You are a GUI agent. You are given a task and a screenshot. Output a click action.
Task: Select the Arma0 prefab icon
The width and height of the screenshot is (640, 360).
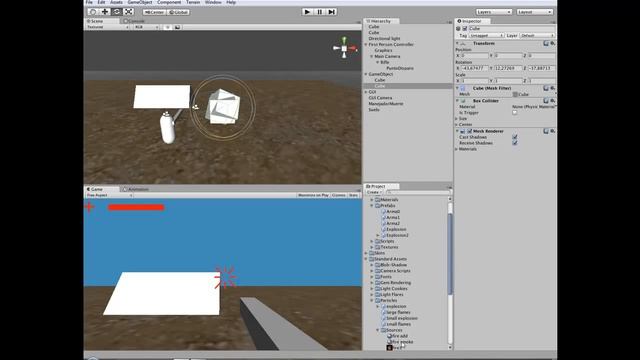383,211
